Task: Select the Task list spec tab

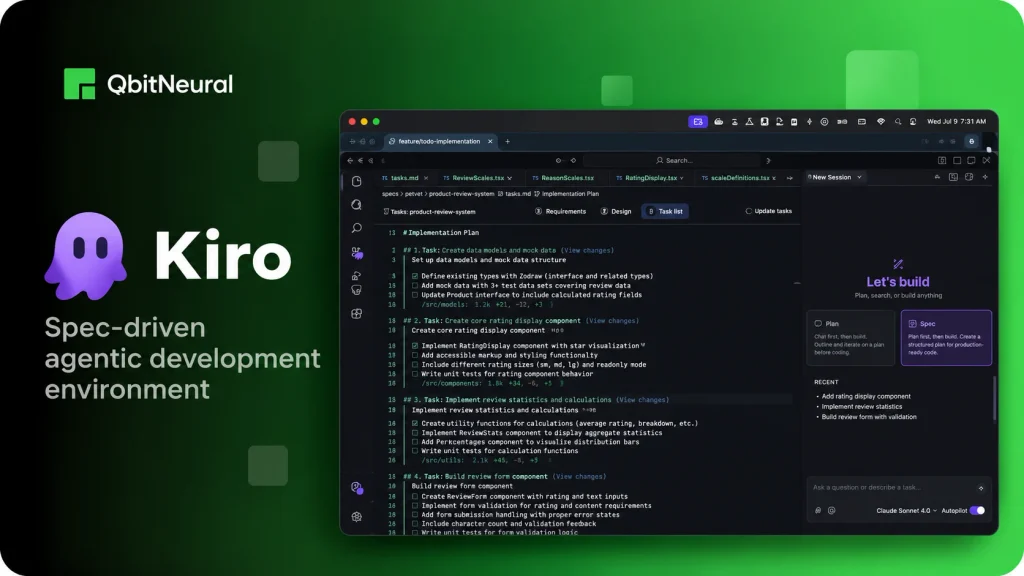Action: (665, 212)
